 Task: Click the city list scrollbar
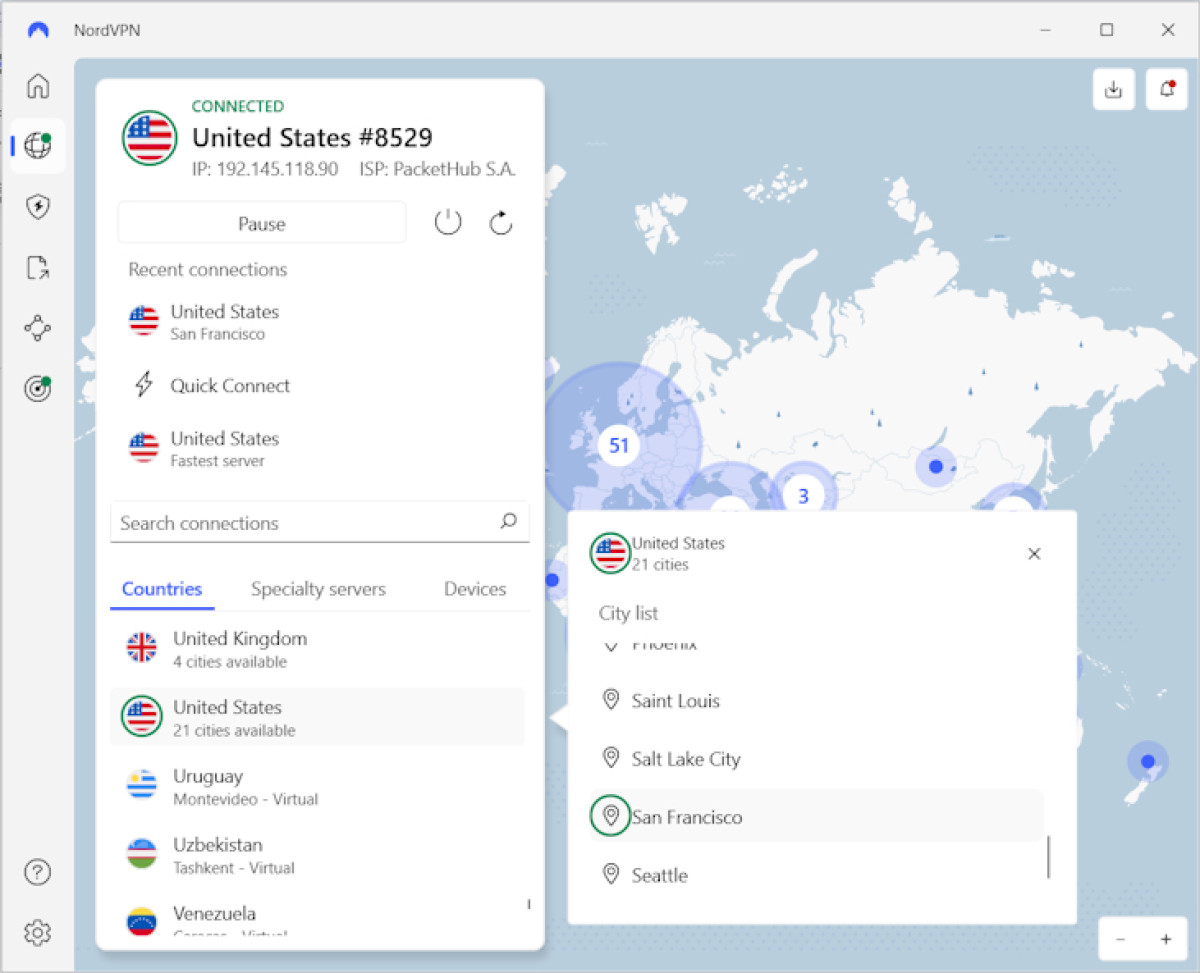pyautogui.click(x=1048, y=857)
